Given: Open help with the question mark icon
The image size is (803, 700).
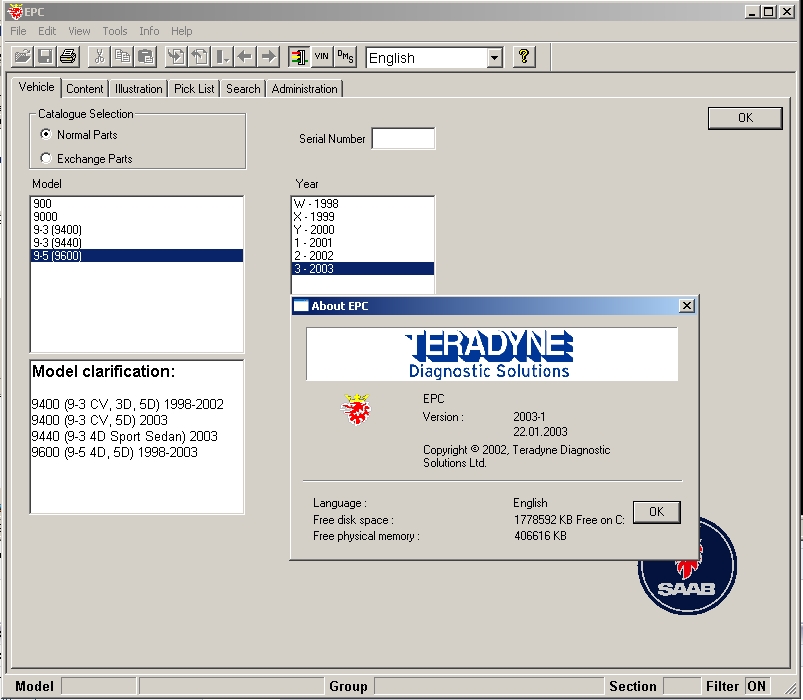Looking at the screenshot, I should [524, 57].
